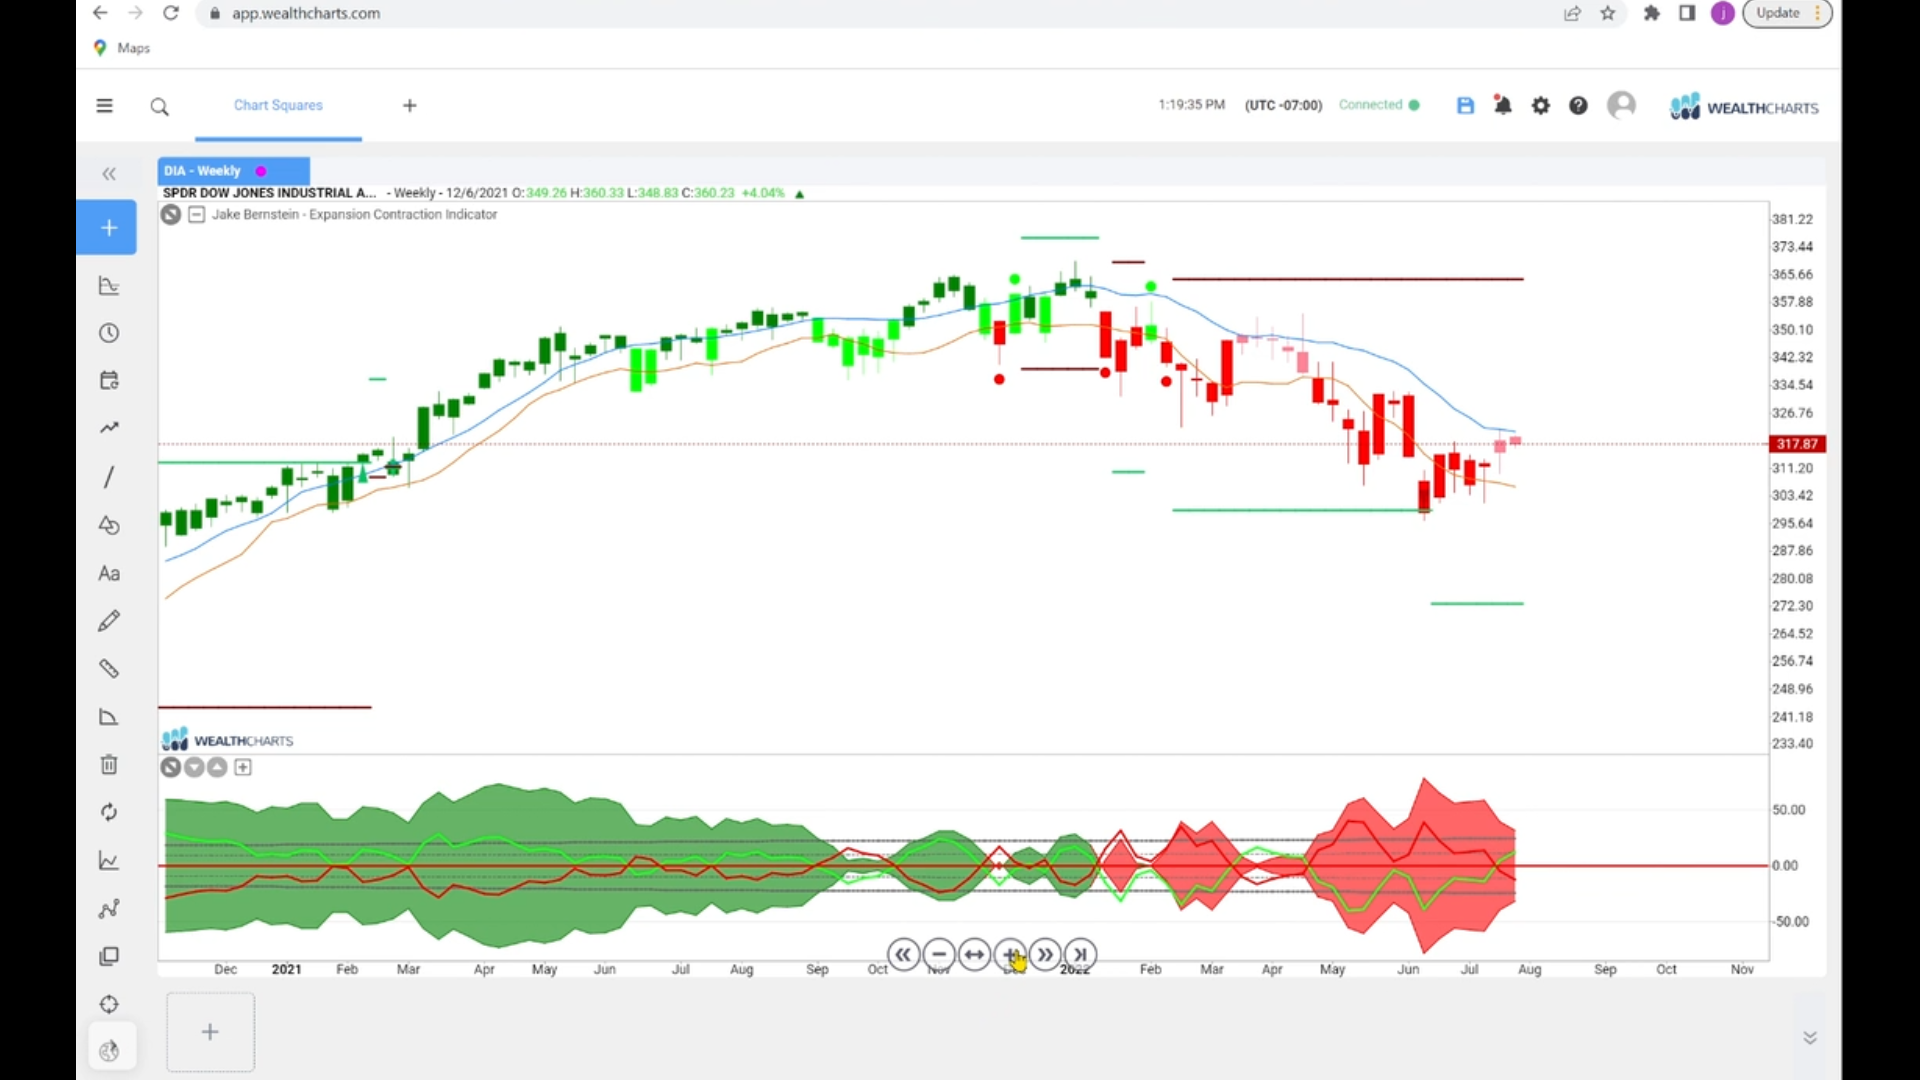This screenshot has width=1920, height=1080.
Task: Click the blue plus add button in sidebar
Action: (108, 228)
